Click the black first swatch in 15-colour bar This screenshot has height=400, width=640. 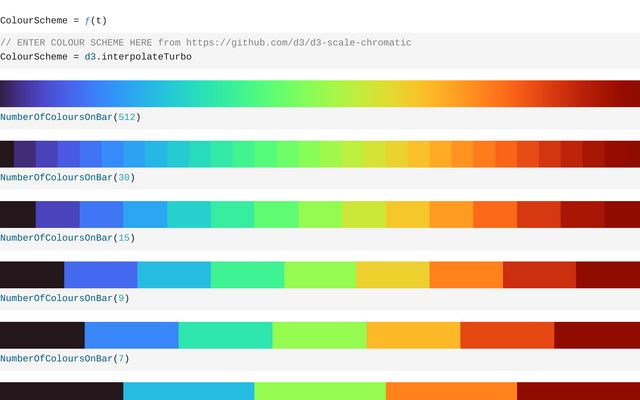point(18,215)
